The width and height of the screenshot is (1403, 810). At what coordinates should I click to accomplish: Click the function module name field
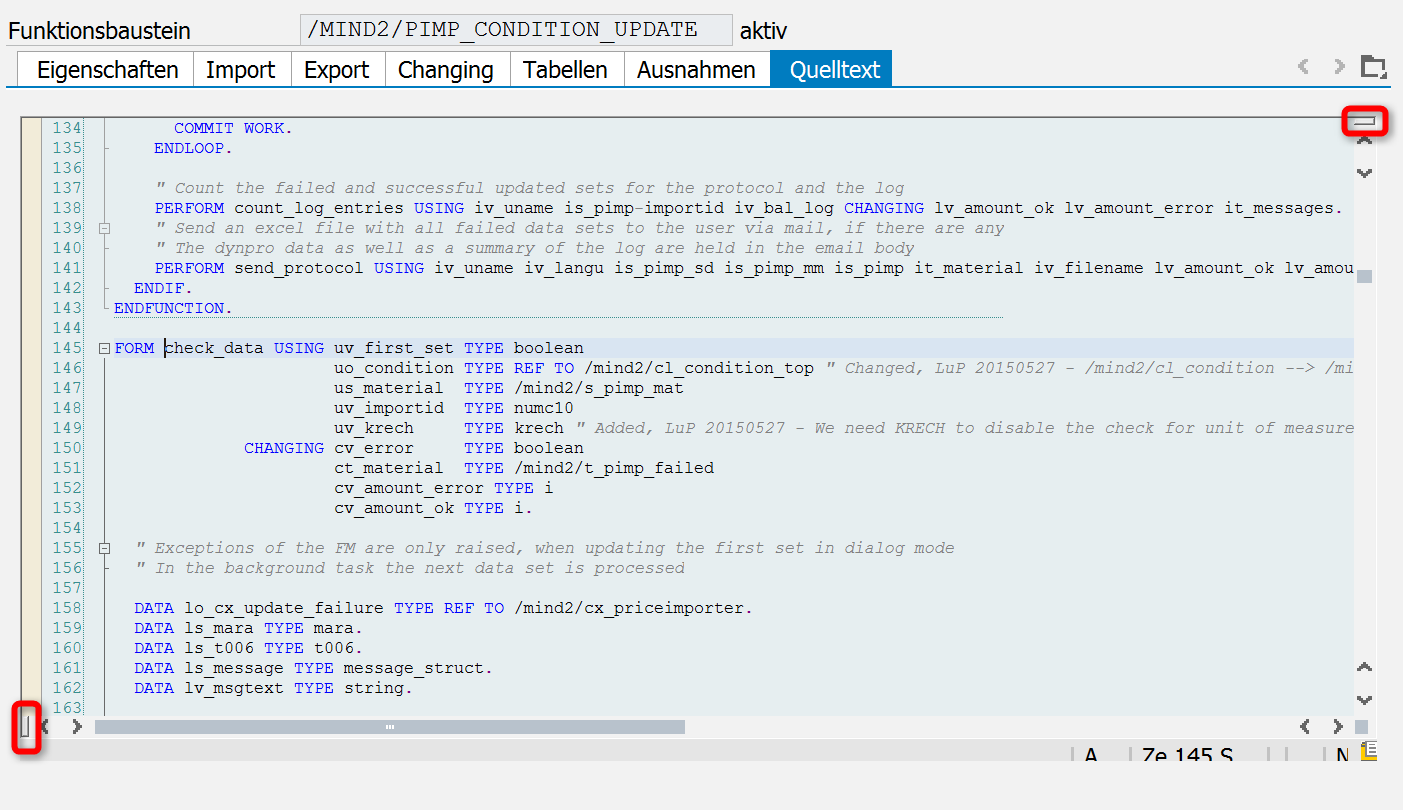(515, 30)
